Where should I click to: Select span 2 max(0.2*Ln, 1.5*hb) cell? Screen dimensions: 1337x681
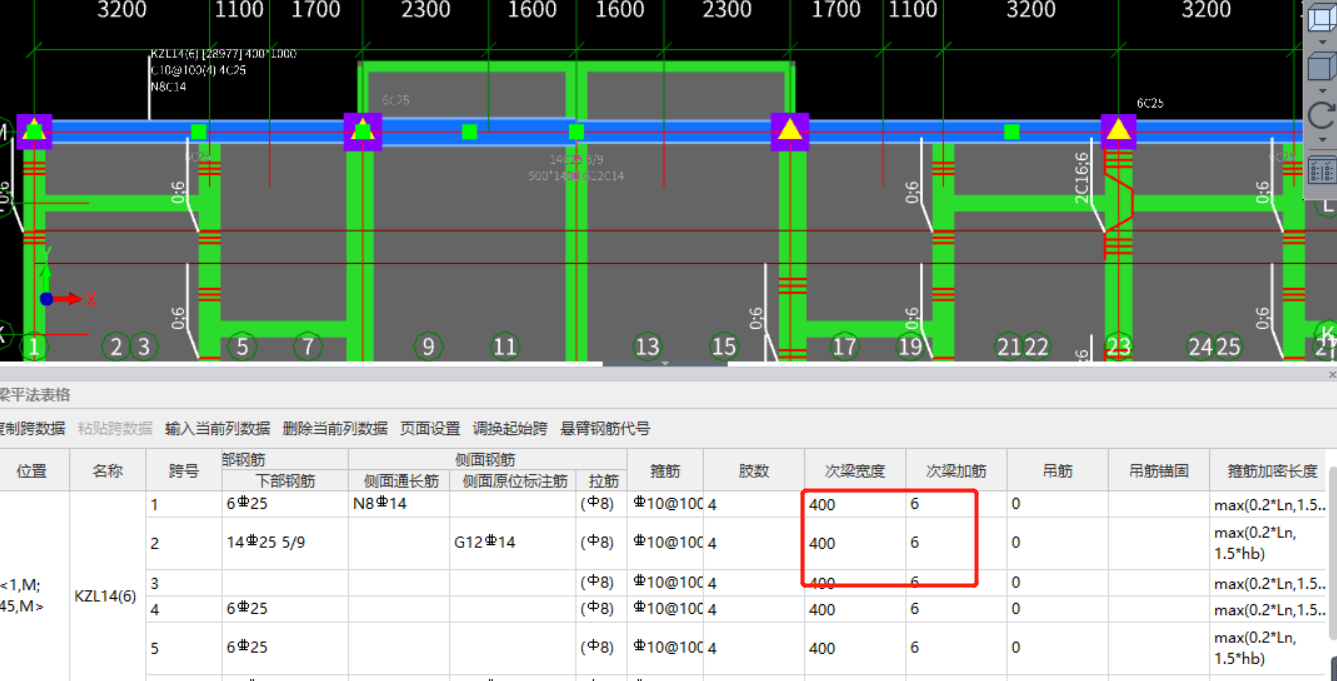pos(1268,543)
